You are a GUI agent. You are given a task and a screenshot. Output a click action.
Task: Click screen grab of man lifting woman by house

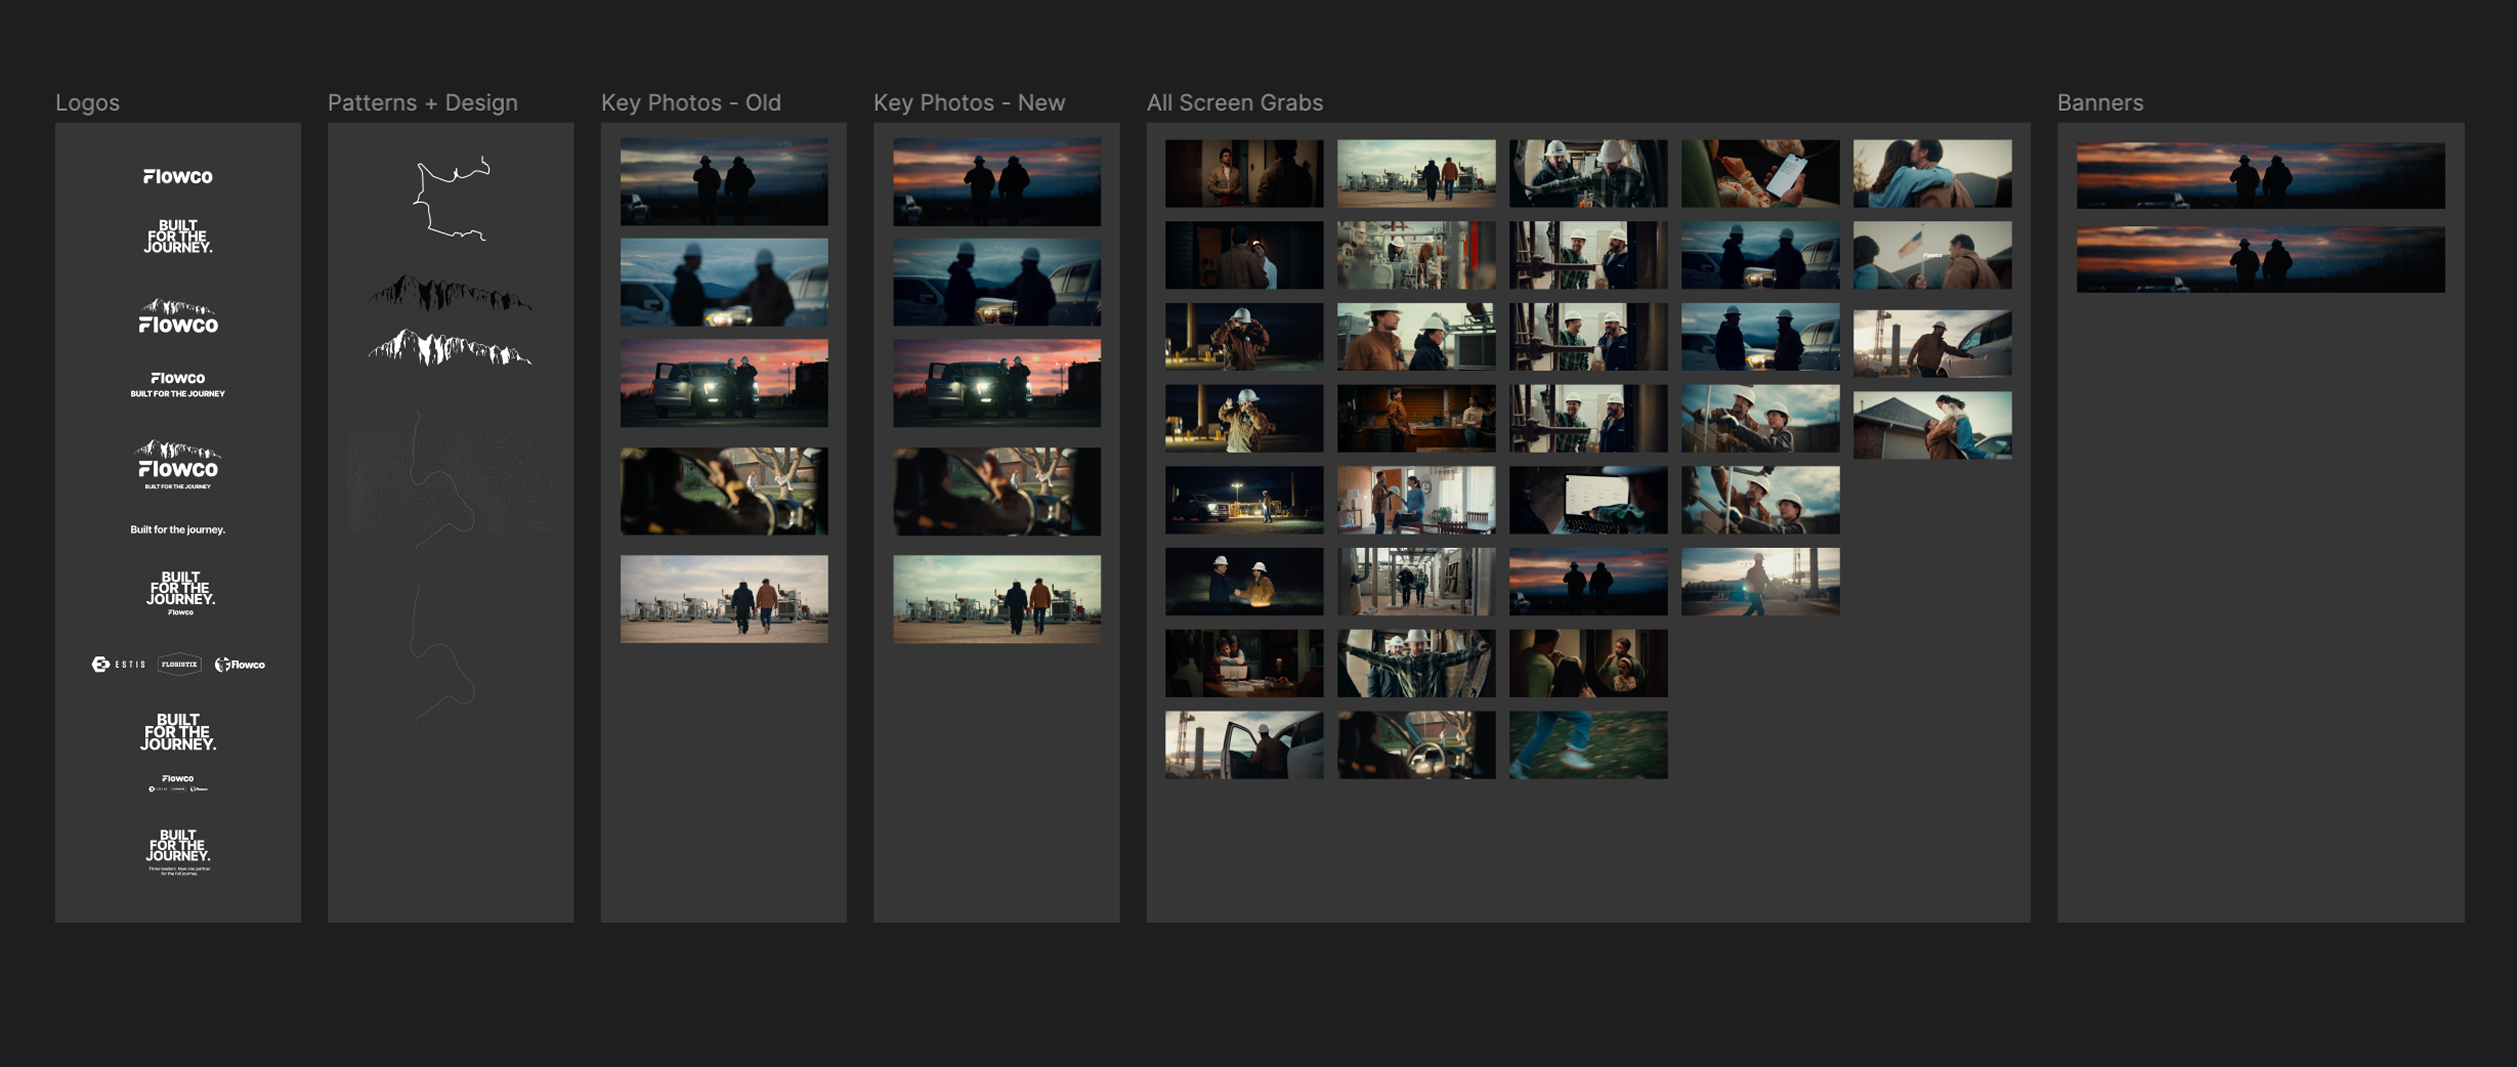point(1932,426)
